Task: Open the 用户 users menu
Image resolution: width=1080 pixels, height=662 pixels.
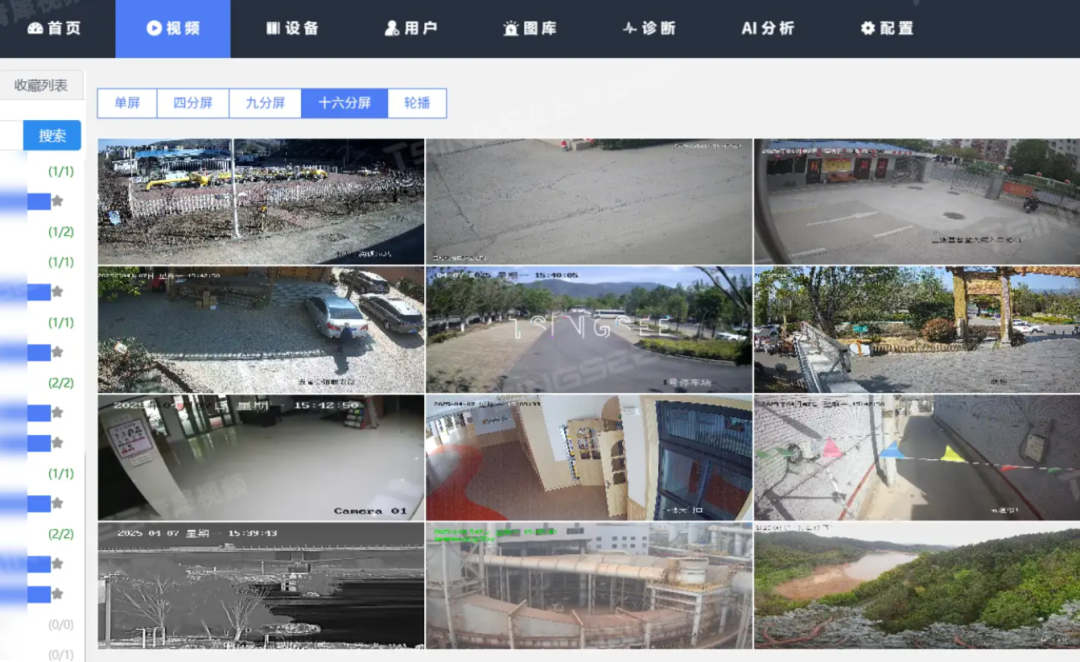Action: tap(411, 28)
